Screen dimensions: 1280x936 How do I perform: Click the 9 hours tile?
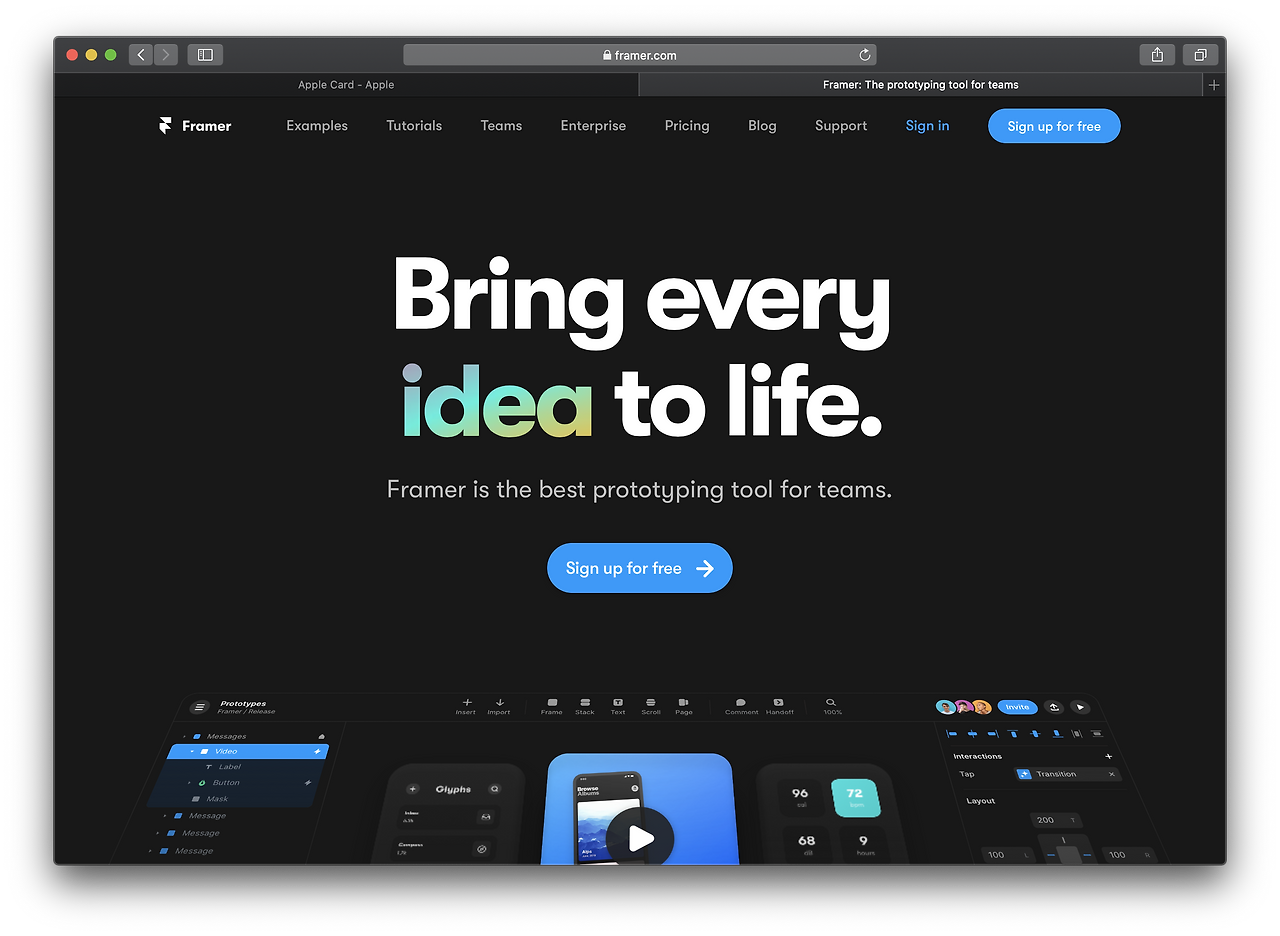[863, 845]
